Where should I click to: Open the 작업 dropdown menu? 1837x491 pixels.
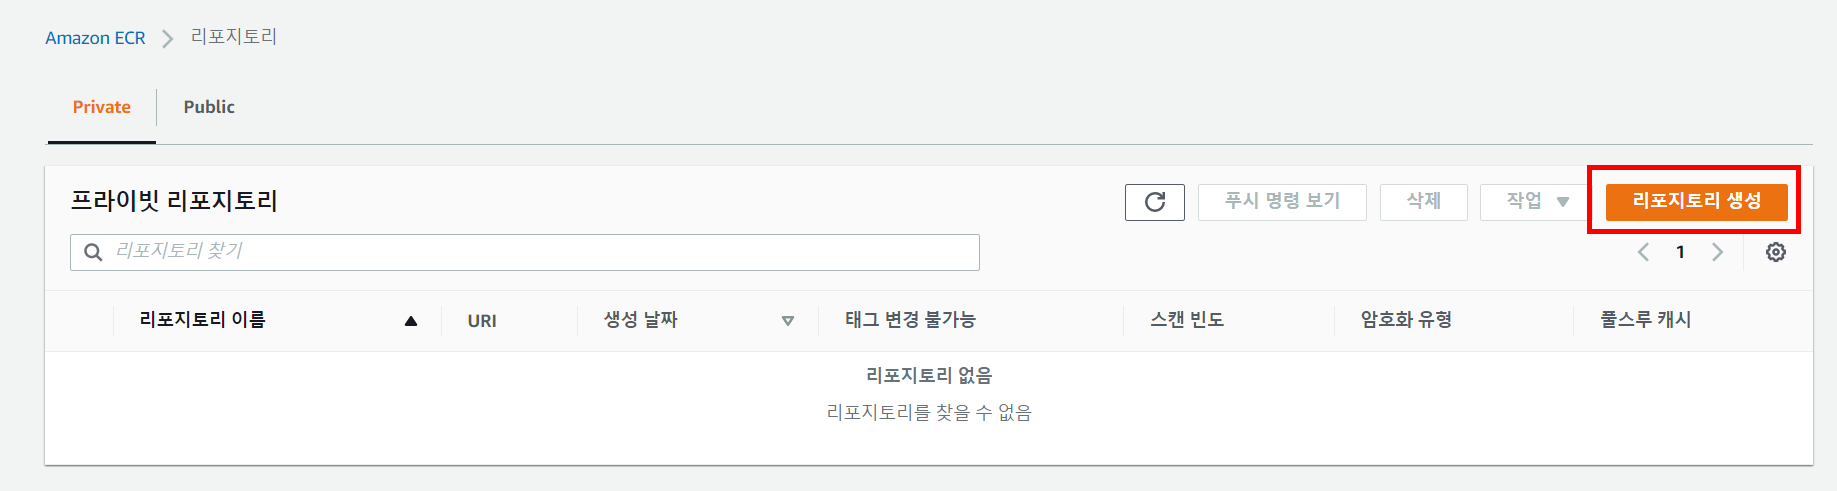(1538, 202)
